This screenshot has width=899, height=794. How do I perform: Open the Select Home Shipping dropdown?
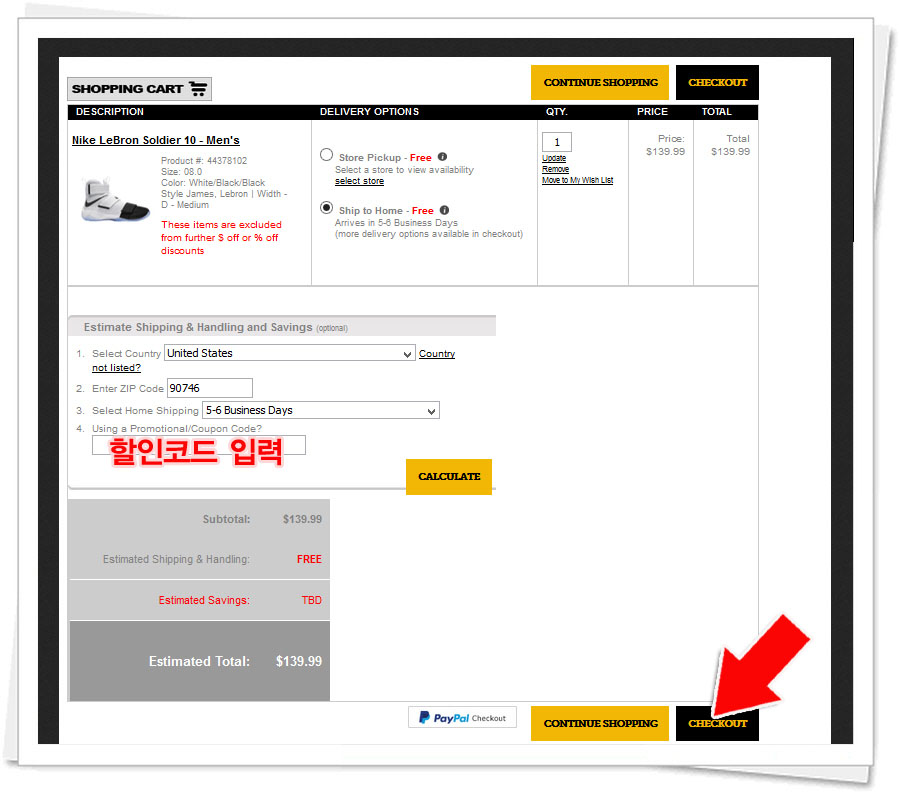(x=321, y=410)
